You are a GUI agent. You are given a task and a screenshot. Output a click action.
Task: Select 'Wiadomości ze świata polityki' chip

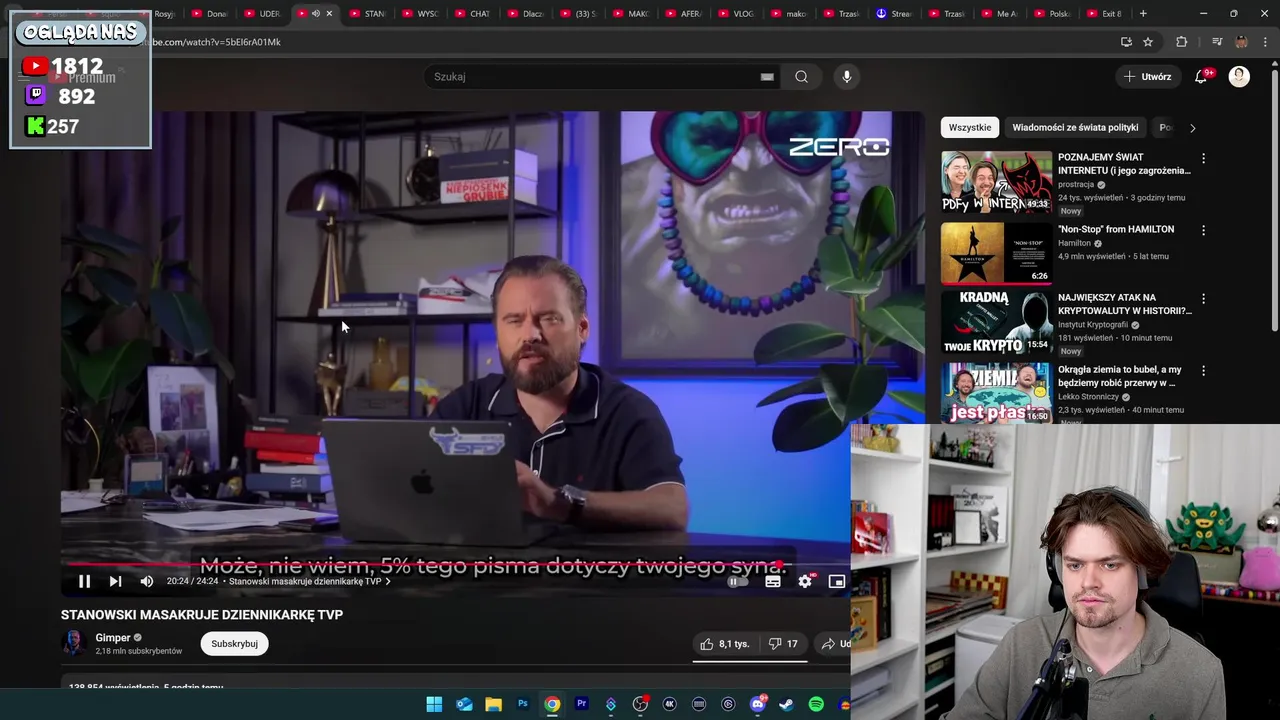[1075, 127]
